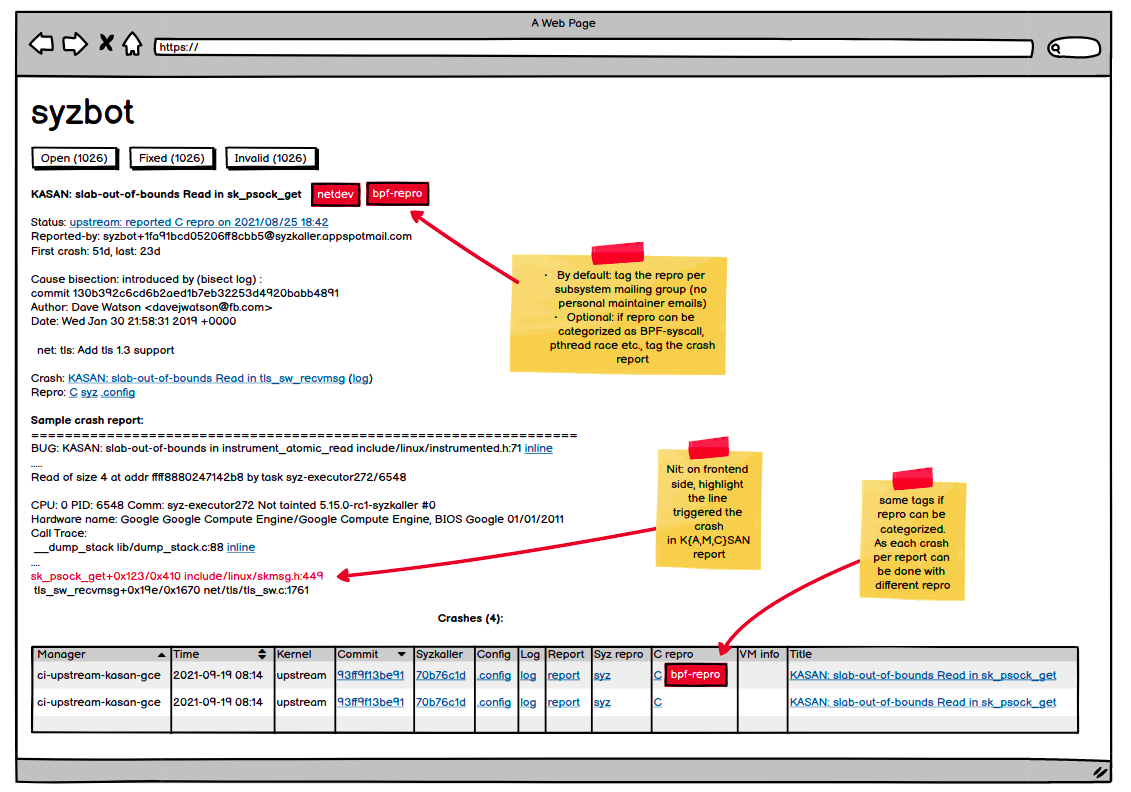
Task: Open second row KASAN sk_psock_get title link
Action: (x=923, y=702)
